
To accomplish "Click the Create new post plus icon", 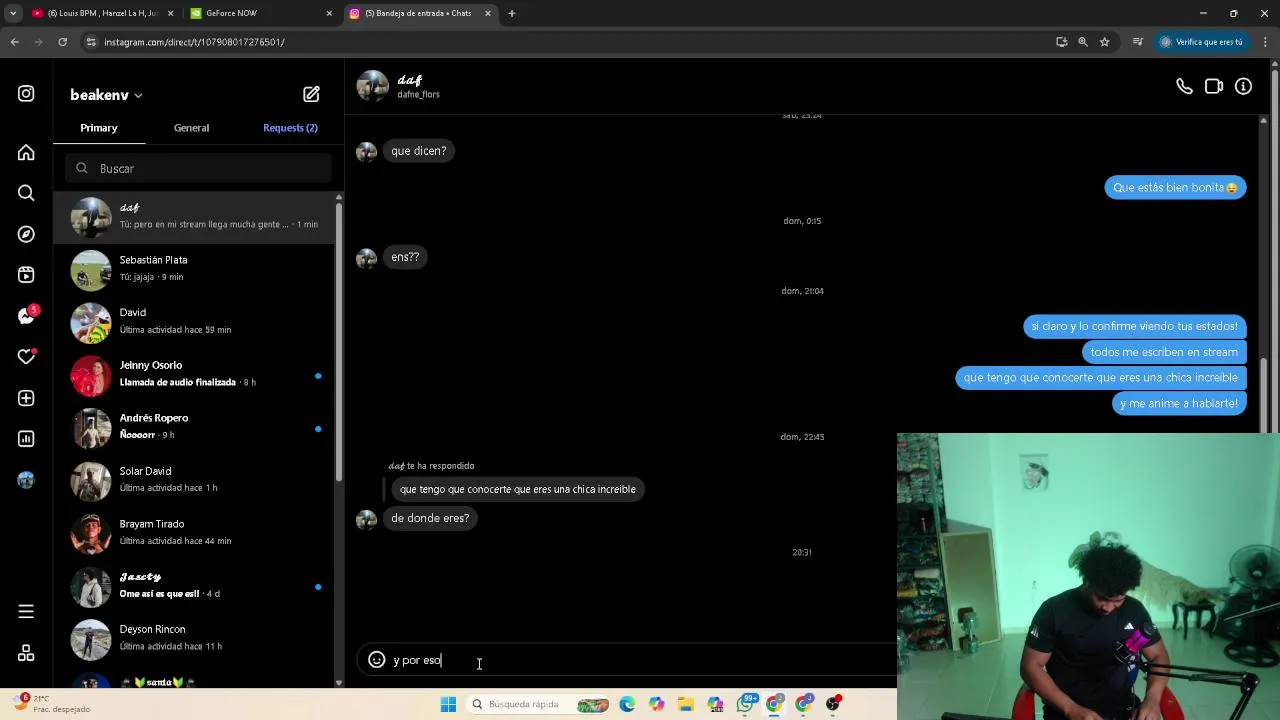I will pos(26,398).
